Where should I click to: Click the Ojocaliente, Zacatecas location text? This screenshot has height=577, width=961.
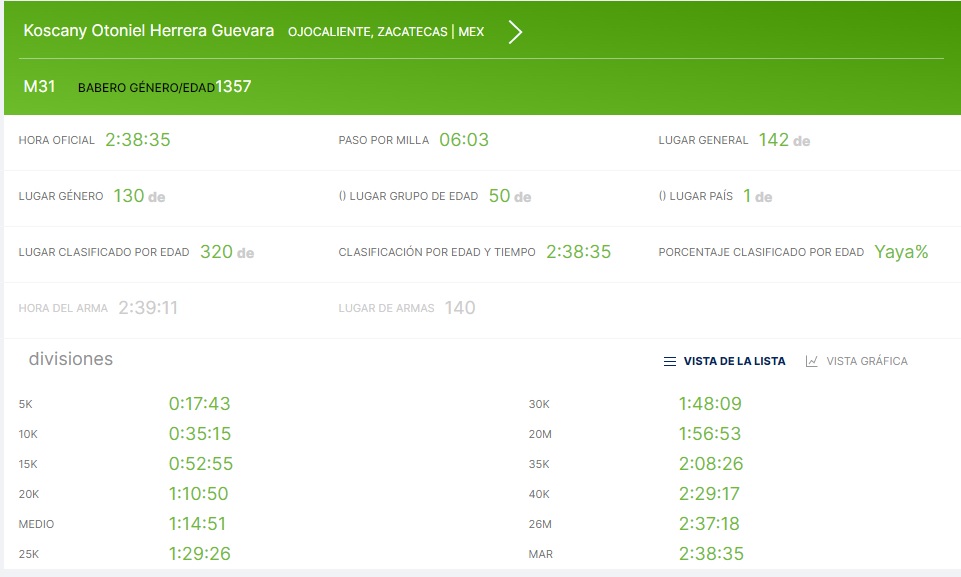[367, 32]
